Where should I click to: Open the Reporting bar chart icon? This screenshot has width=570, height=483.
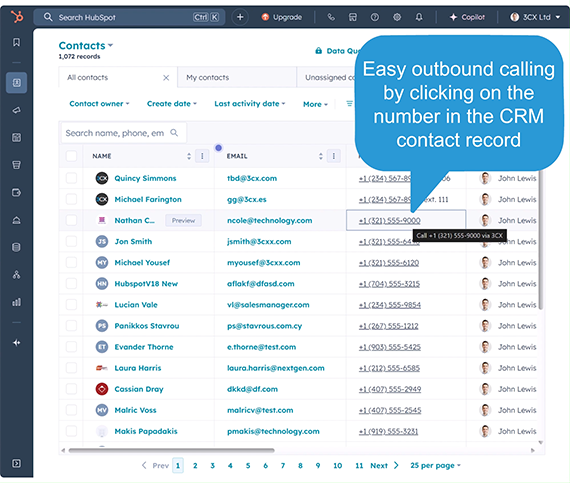point(16,302)
